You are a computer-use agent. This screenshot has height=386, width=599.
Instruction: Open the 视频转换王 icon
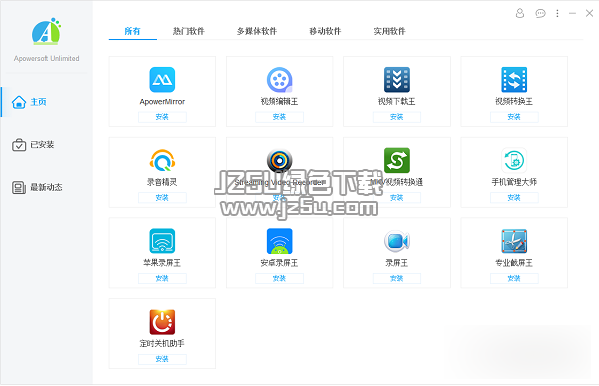[x=514, y=79]
